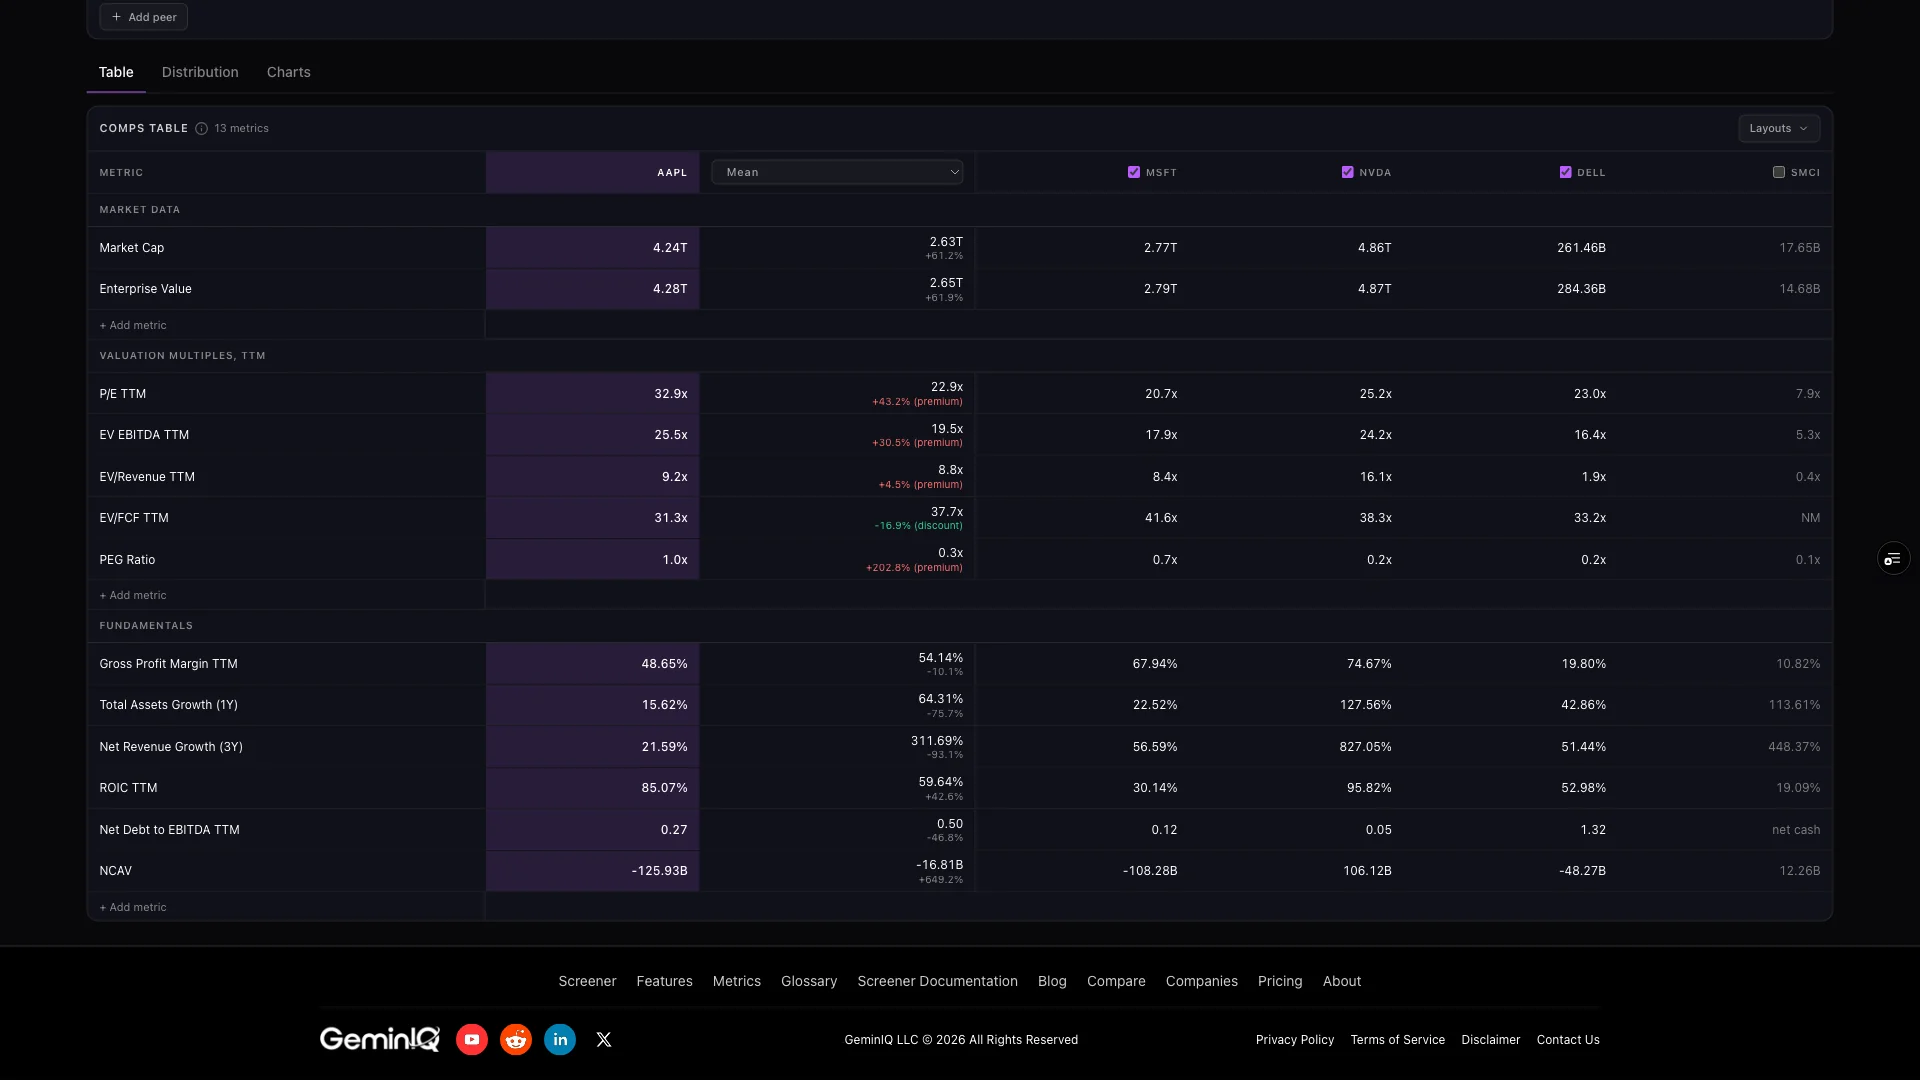Click the Net Debt to EBITDA TTM label
Viewport: 1920px width, 1080px height.
click(169, 830)
